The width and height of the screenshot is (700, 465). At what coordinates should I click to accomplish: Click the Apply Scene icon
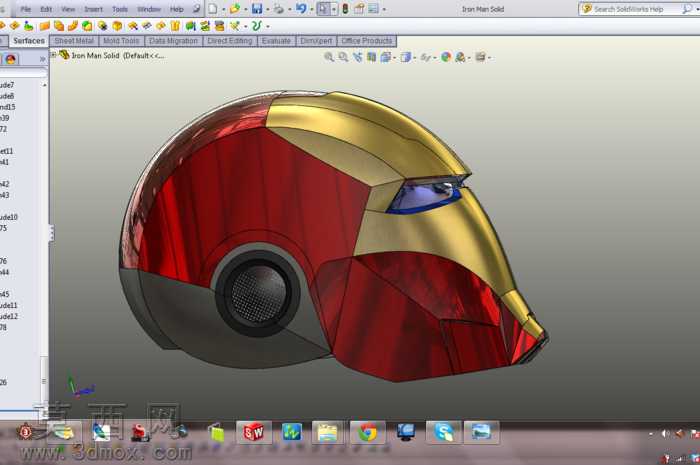click(x=460, y=57)
